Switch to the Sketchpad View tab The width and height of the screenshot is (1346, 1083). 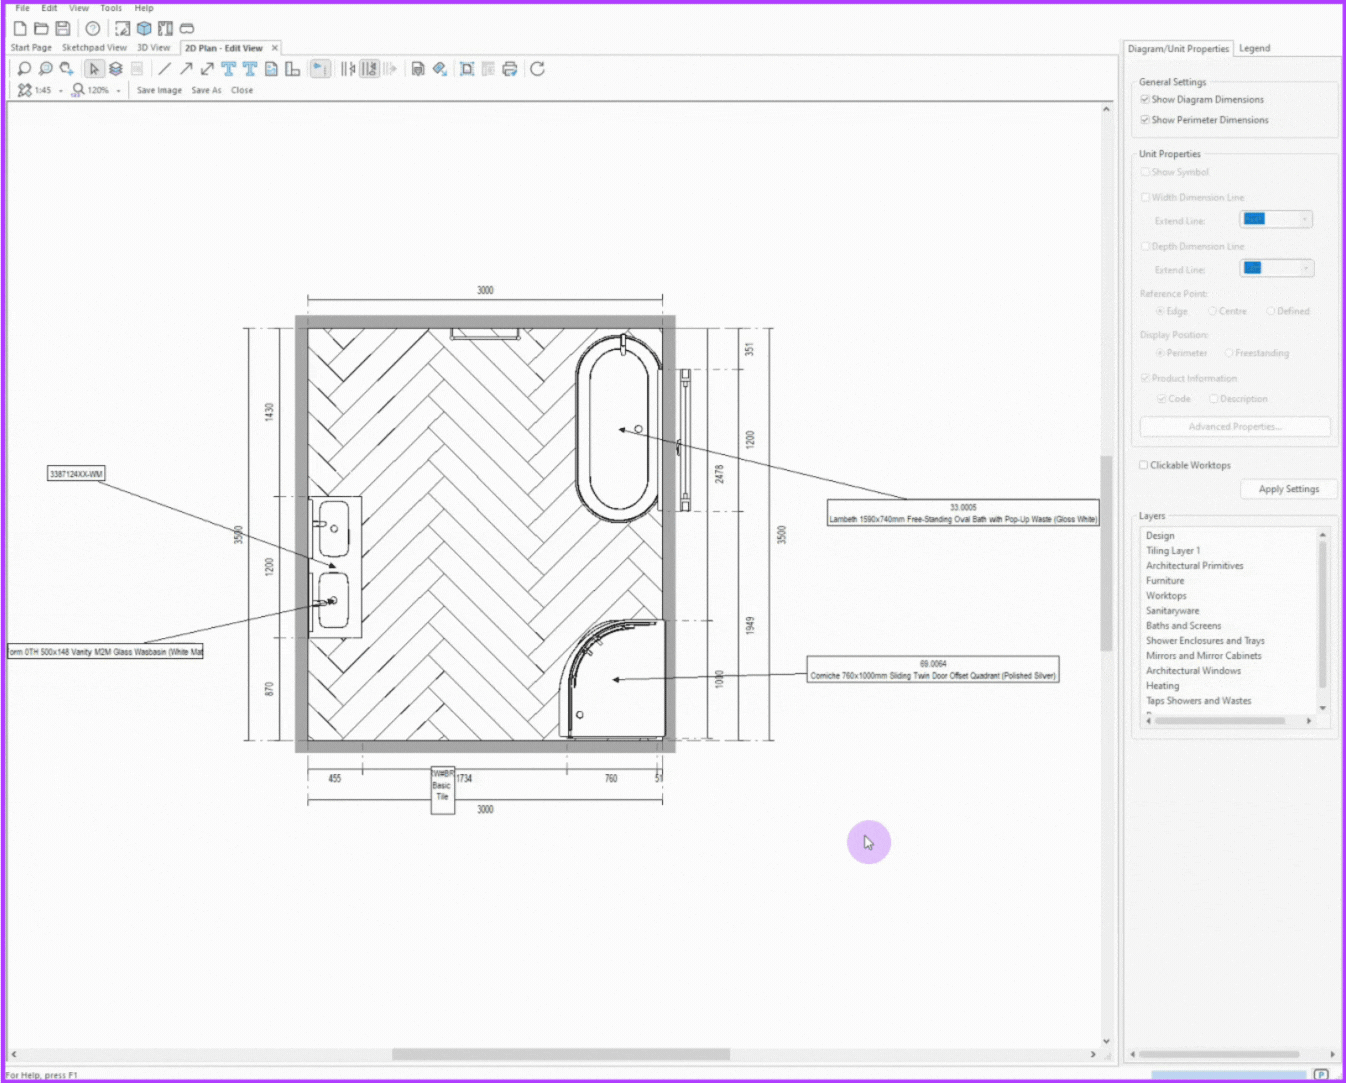click(94, 48)
